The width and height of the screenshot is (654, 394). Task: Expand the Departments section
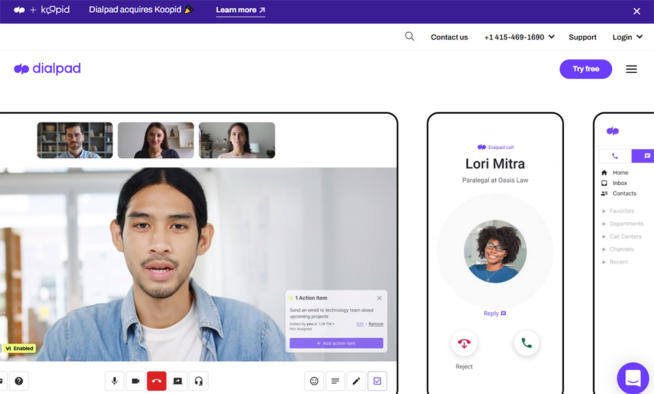623,224
